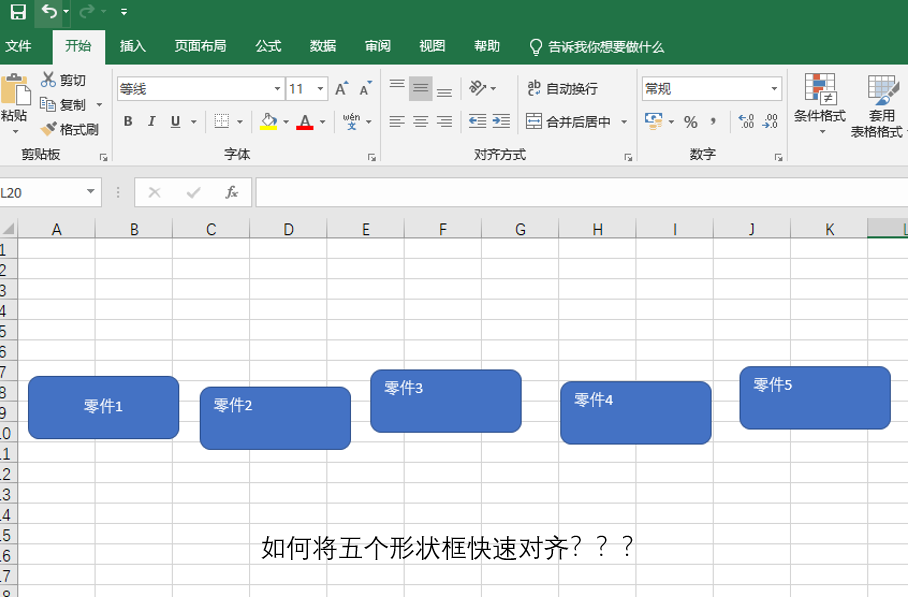Toggle bold formatting
This screenshot has height=609, width=908.
pos(128,121)
